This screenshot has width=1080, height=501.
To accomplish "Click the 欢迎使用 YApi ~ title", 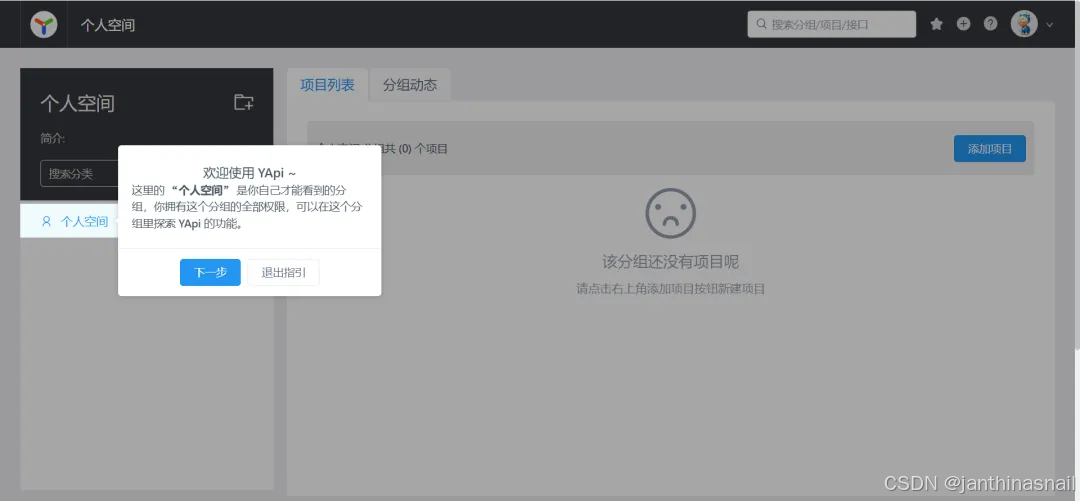I will point(249,172).
